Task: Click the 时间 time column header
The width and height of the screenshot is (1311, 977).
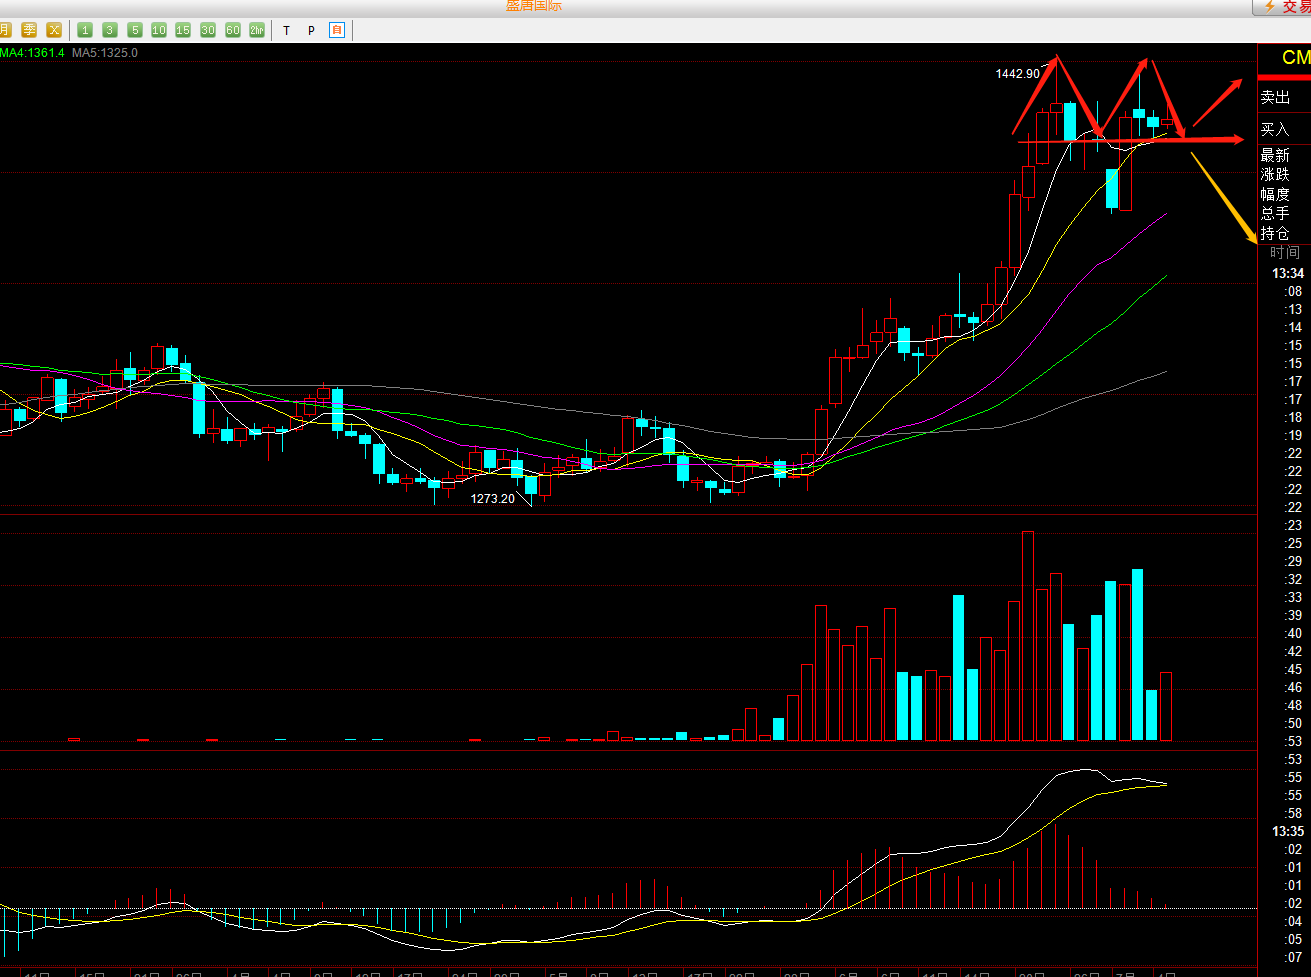Action: [x=1285, y=252]
